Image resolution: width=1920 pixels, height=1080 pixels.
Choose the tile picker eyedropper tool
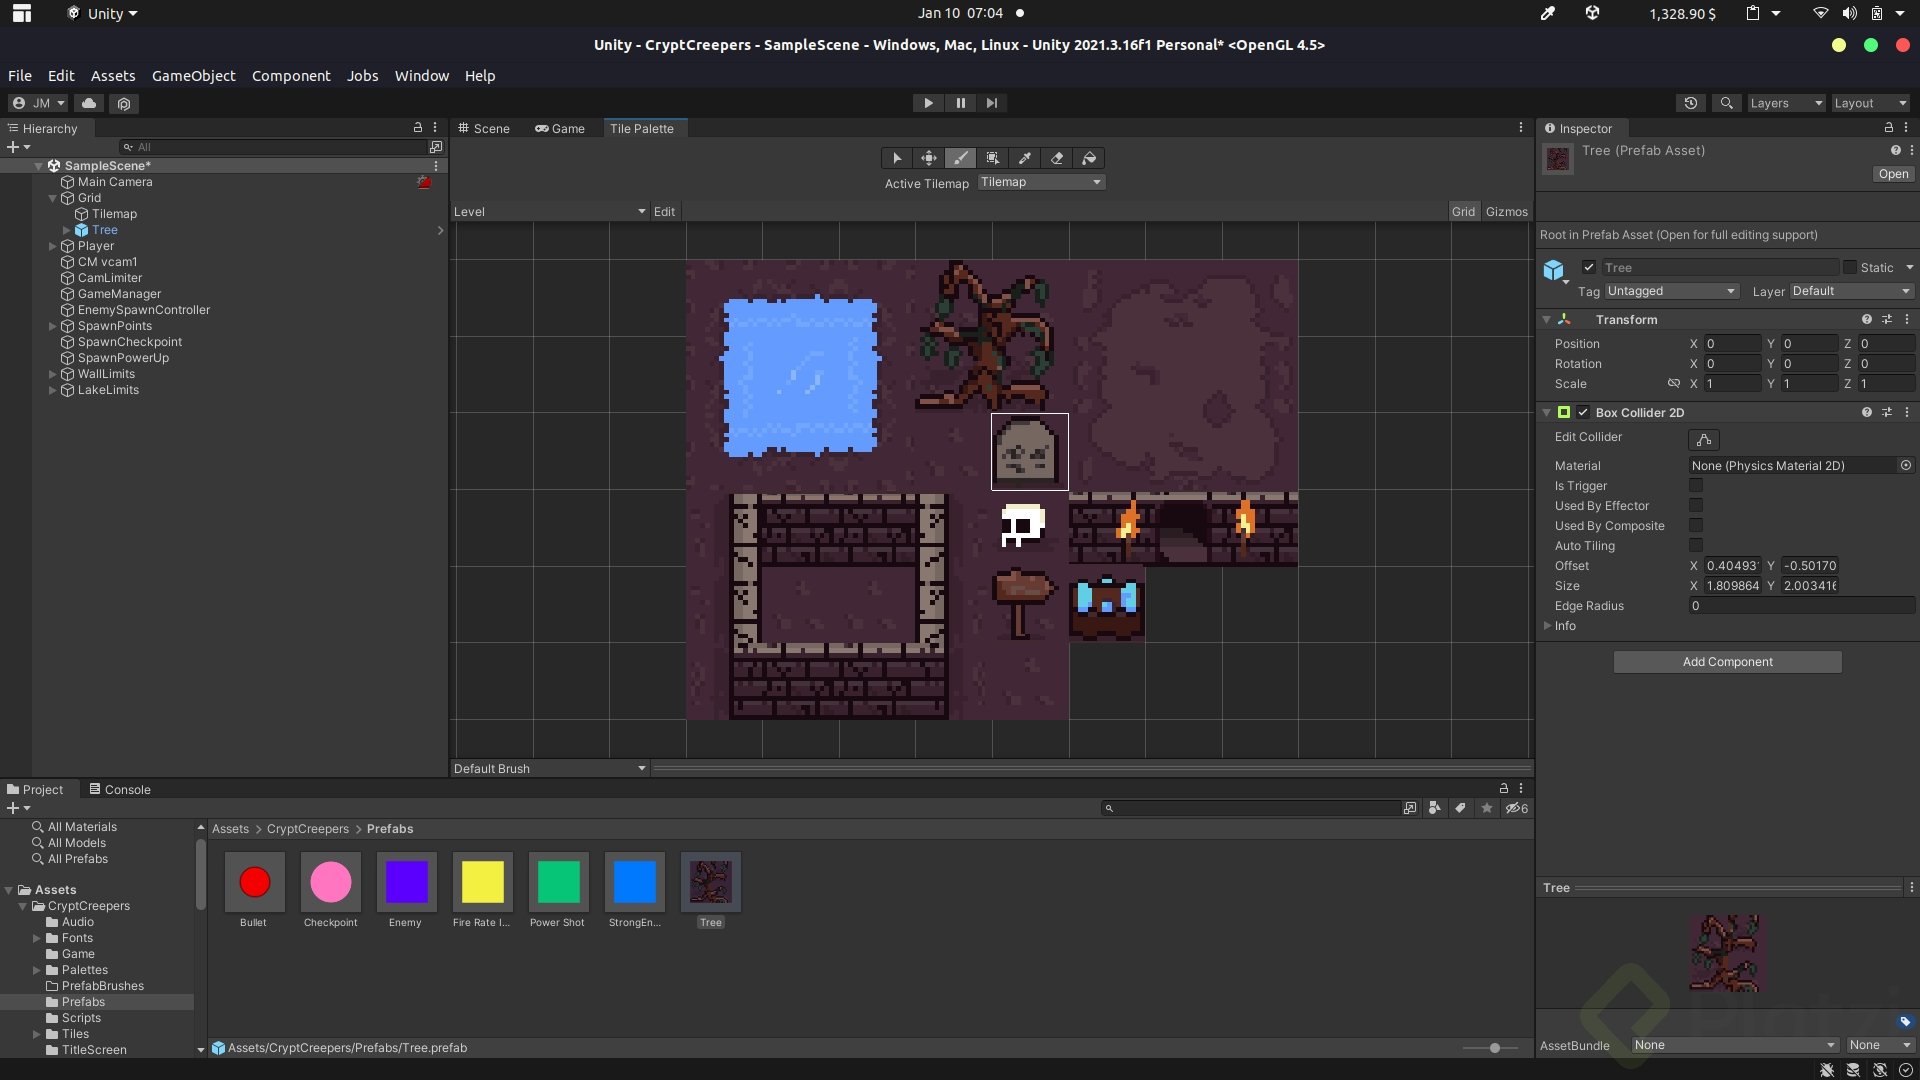(1025, 158)
